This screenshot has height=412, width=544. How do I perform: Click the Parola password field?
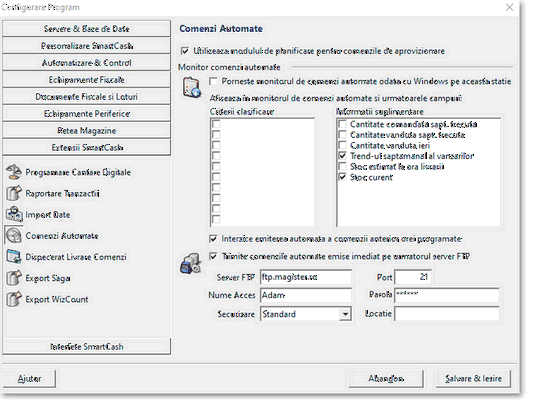tap(447, 295)
